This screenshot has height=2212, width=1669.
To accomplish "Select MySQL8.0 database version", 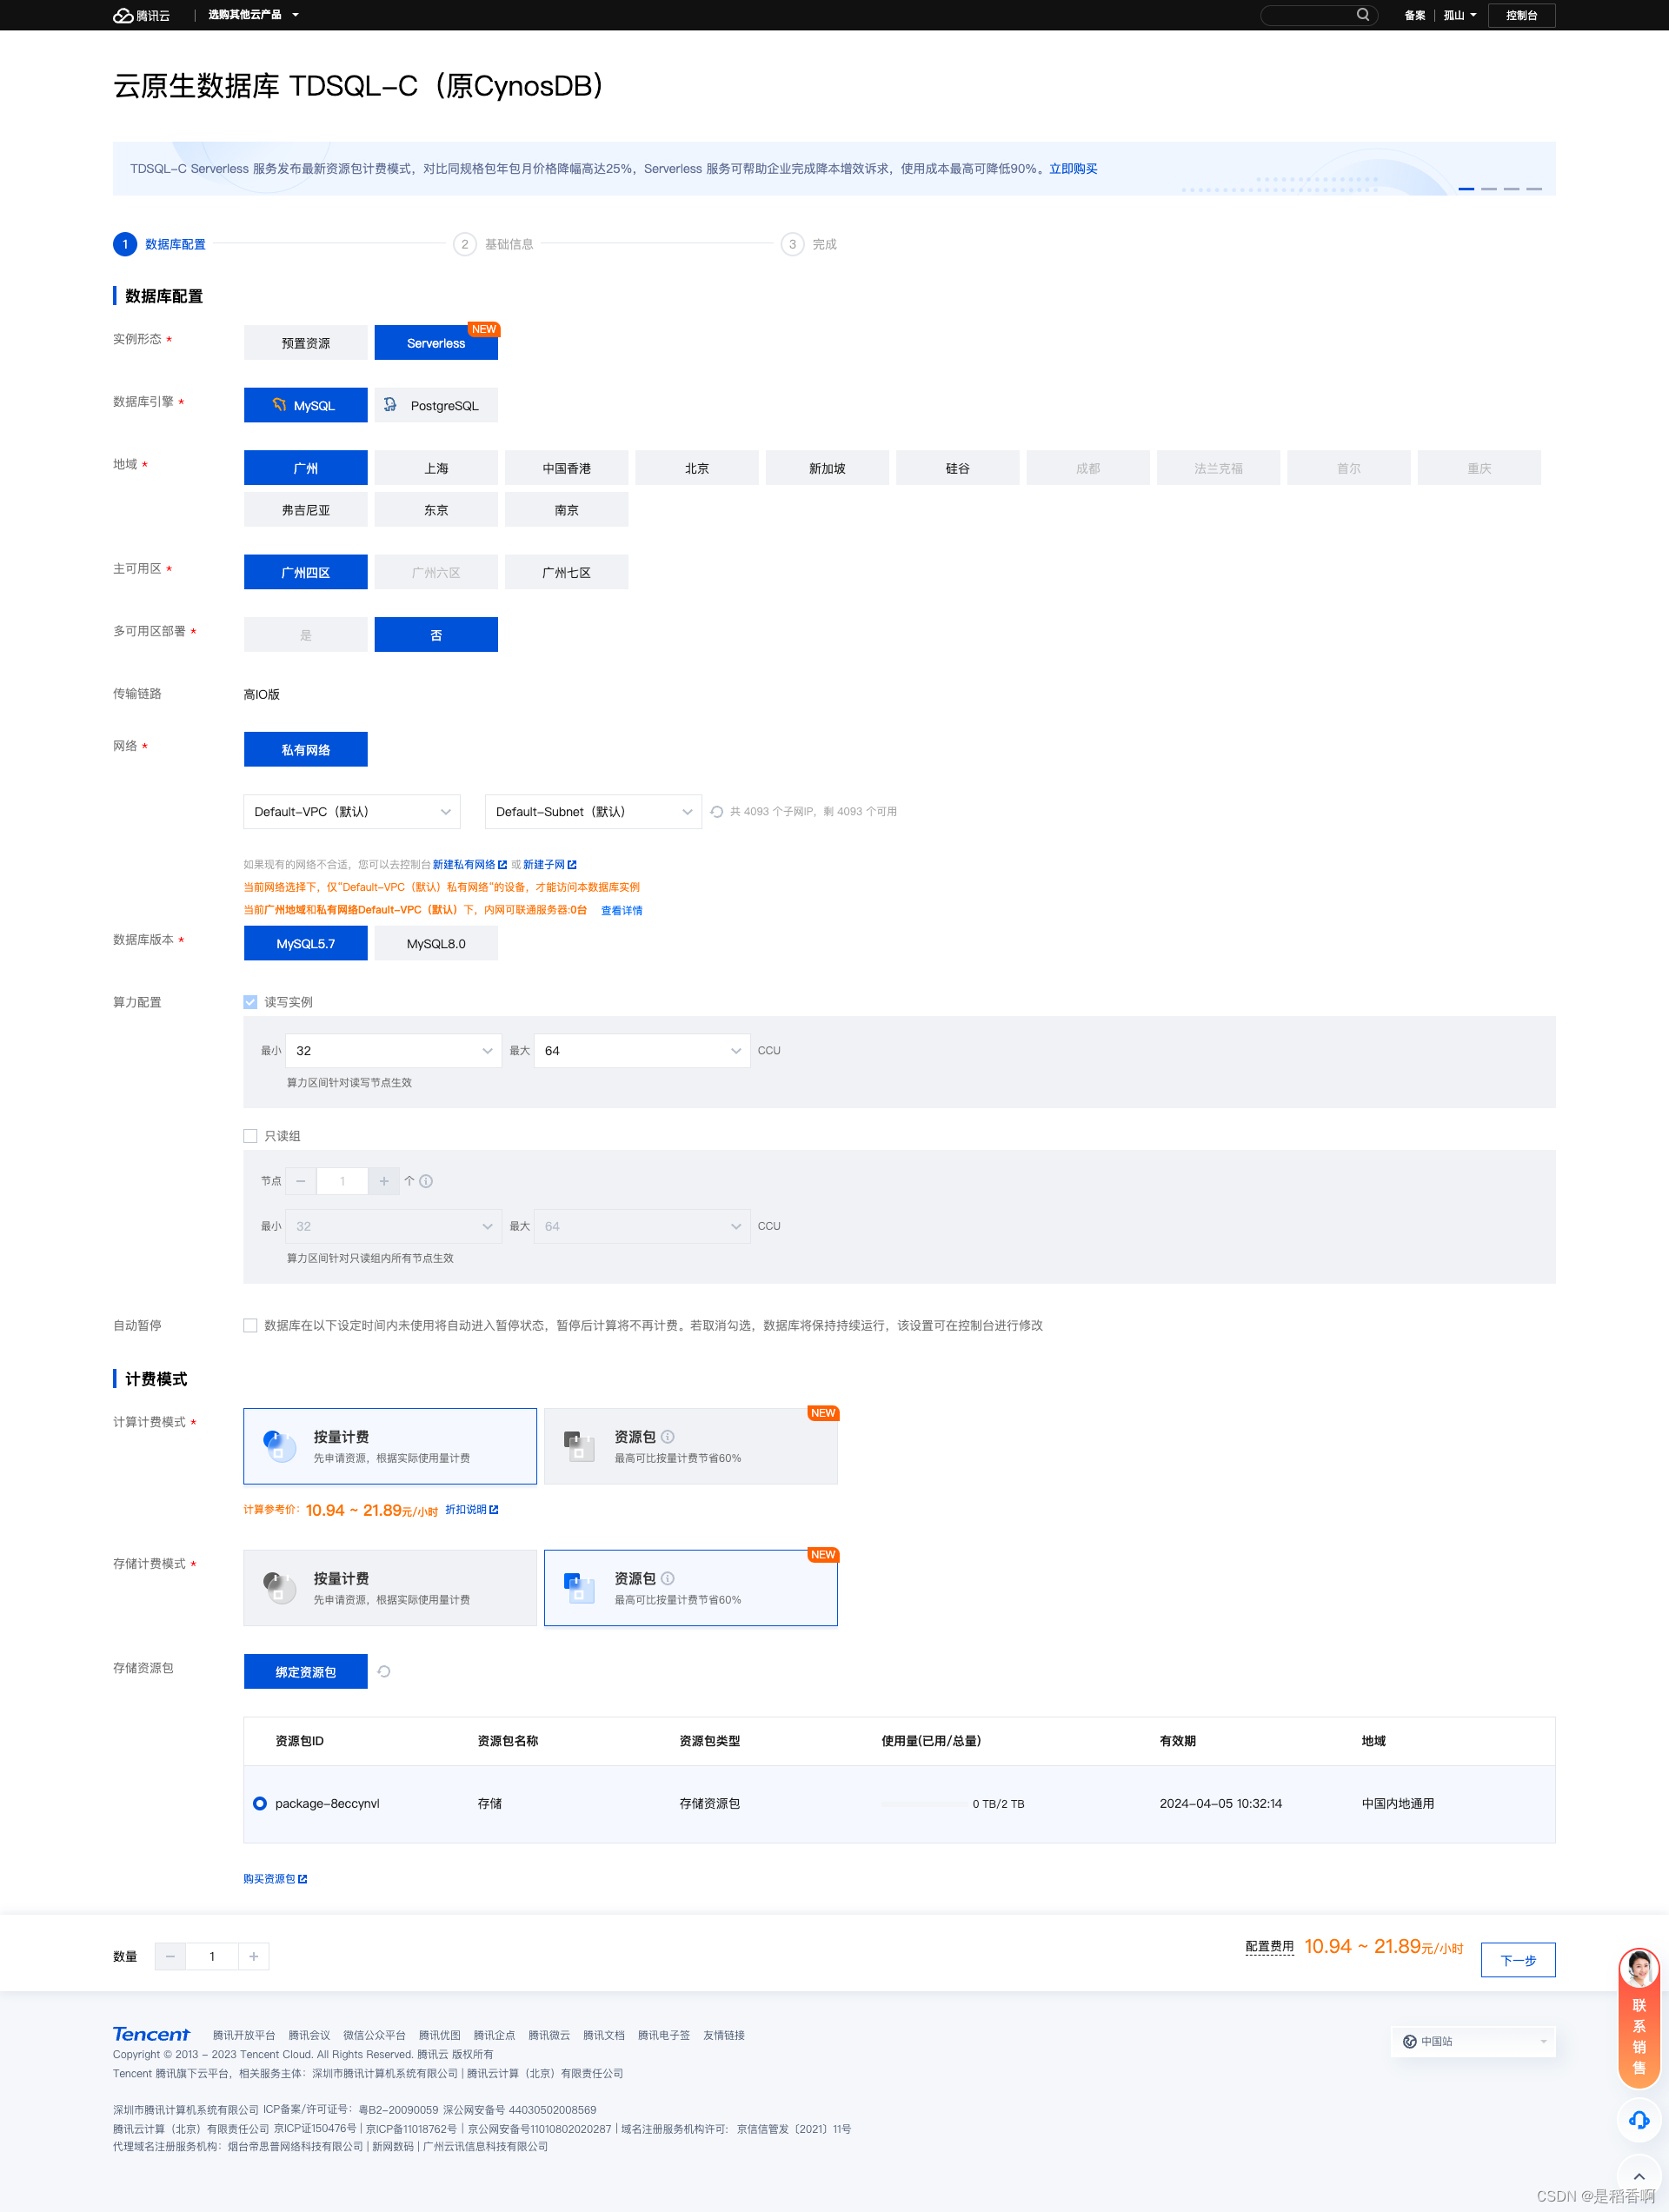I will (436, 943).
